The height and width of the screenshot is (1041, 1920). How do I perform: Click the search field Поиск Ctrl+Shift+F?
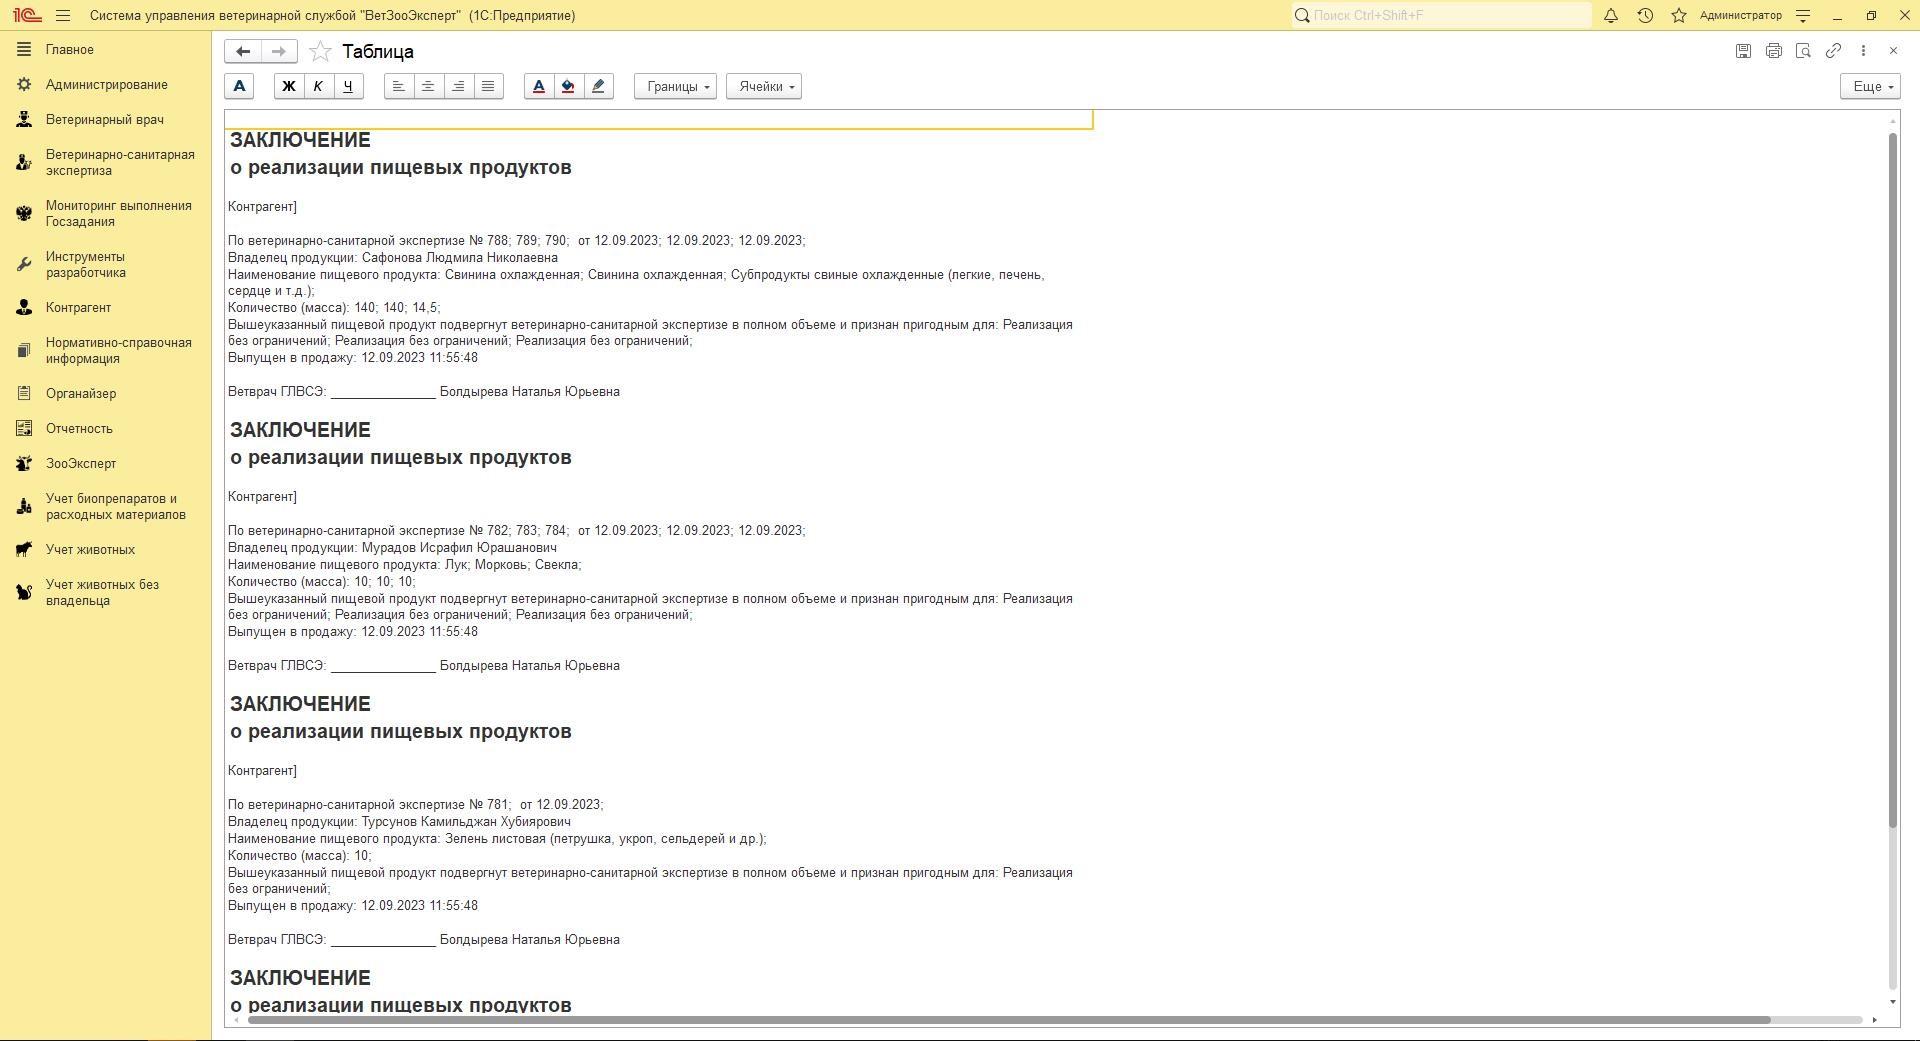pyautogui.click(x=1441, y=16)
